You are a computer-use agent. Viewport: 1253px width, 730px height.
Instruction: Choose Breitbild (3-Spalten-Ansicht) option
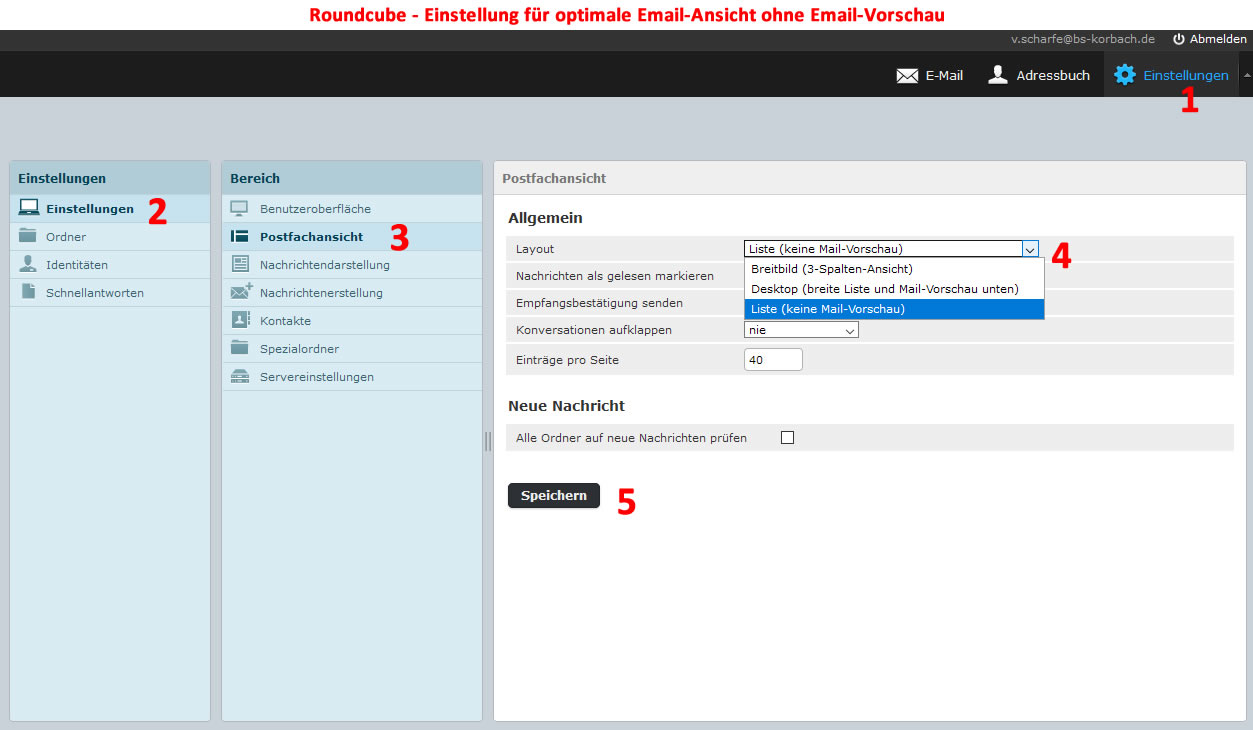tap(894, 269)
